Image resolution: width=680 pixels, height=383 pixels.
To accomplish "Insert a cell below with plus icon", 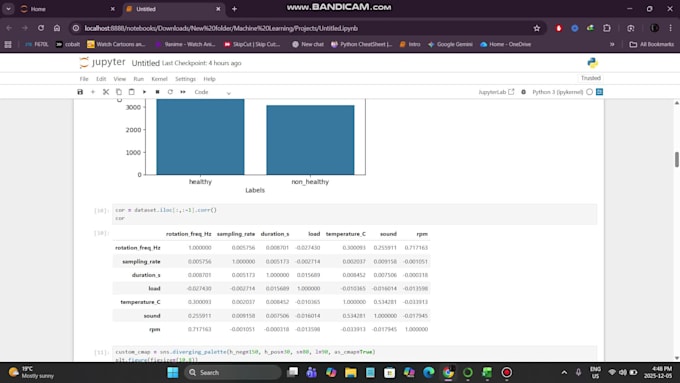I will point(92,92).
